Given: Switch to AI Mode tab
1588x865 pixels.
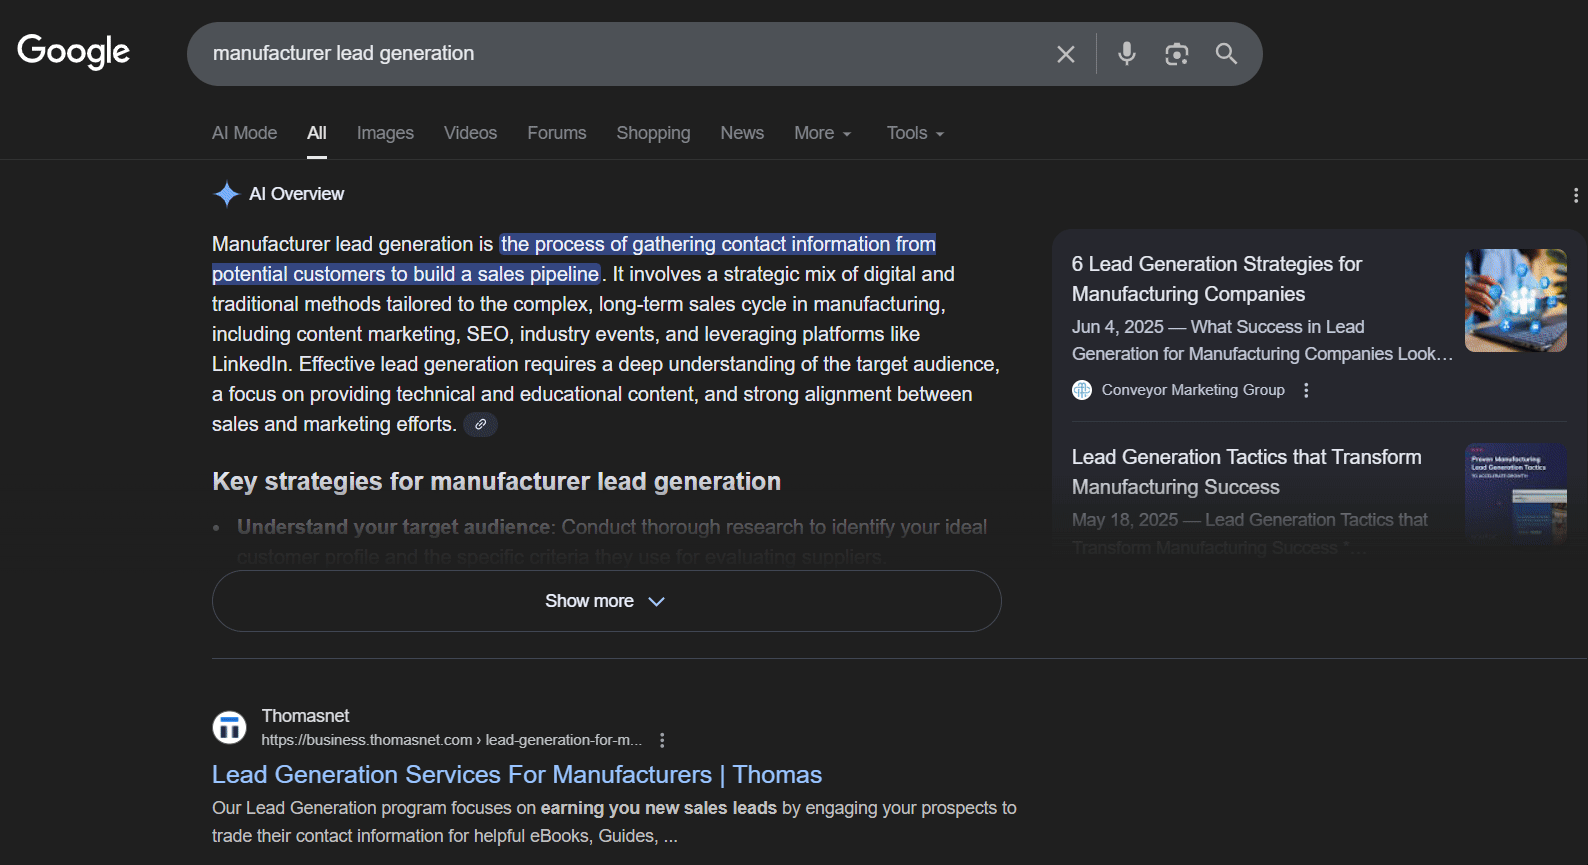Looking at the screenshot, I should tap(244, 133).
